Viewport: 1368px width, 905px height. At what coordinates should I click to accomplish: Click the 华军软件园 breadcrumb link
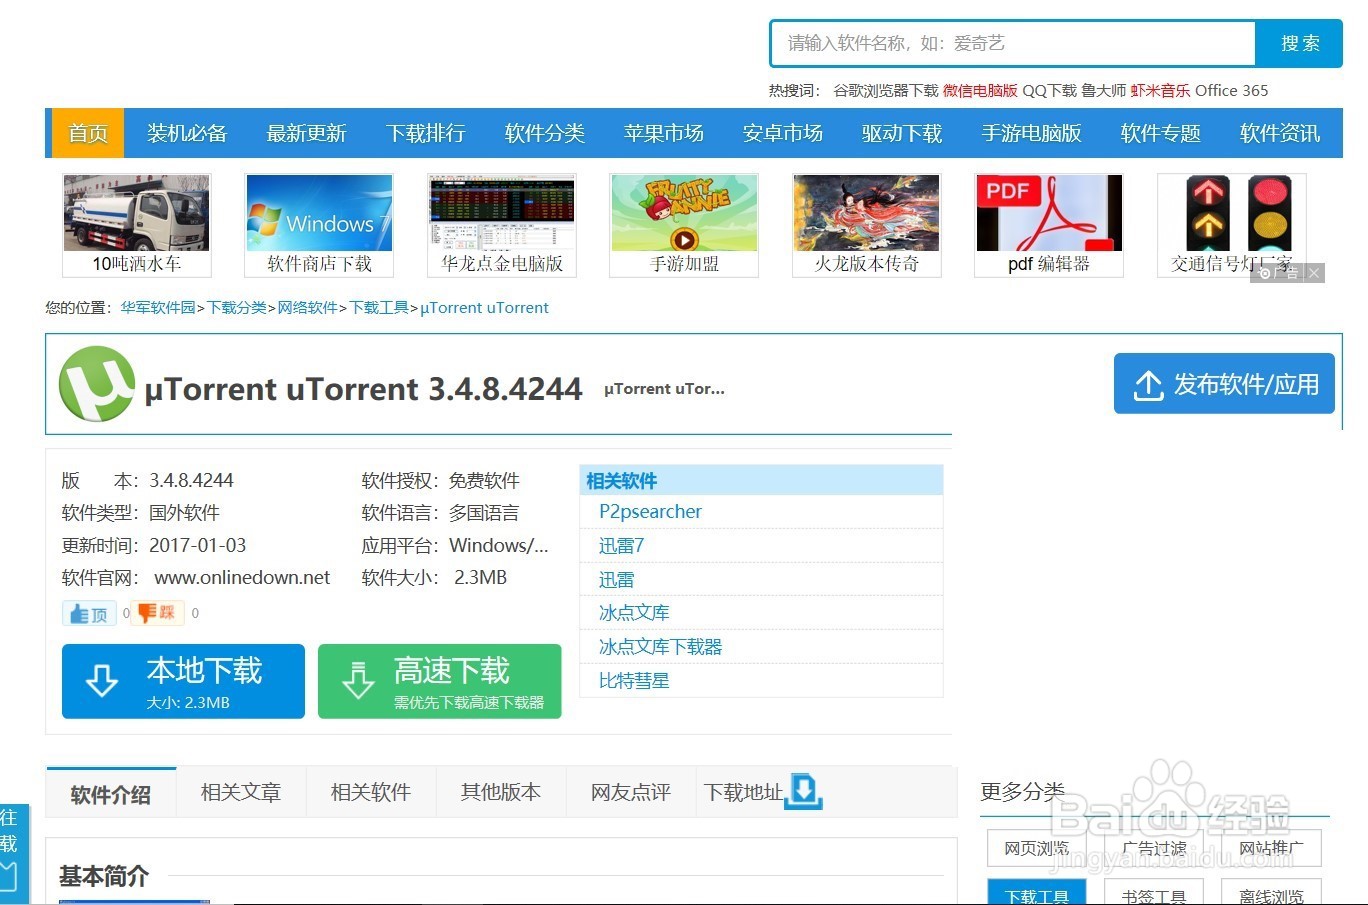point(158,308)
